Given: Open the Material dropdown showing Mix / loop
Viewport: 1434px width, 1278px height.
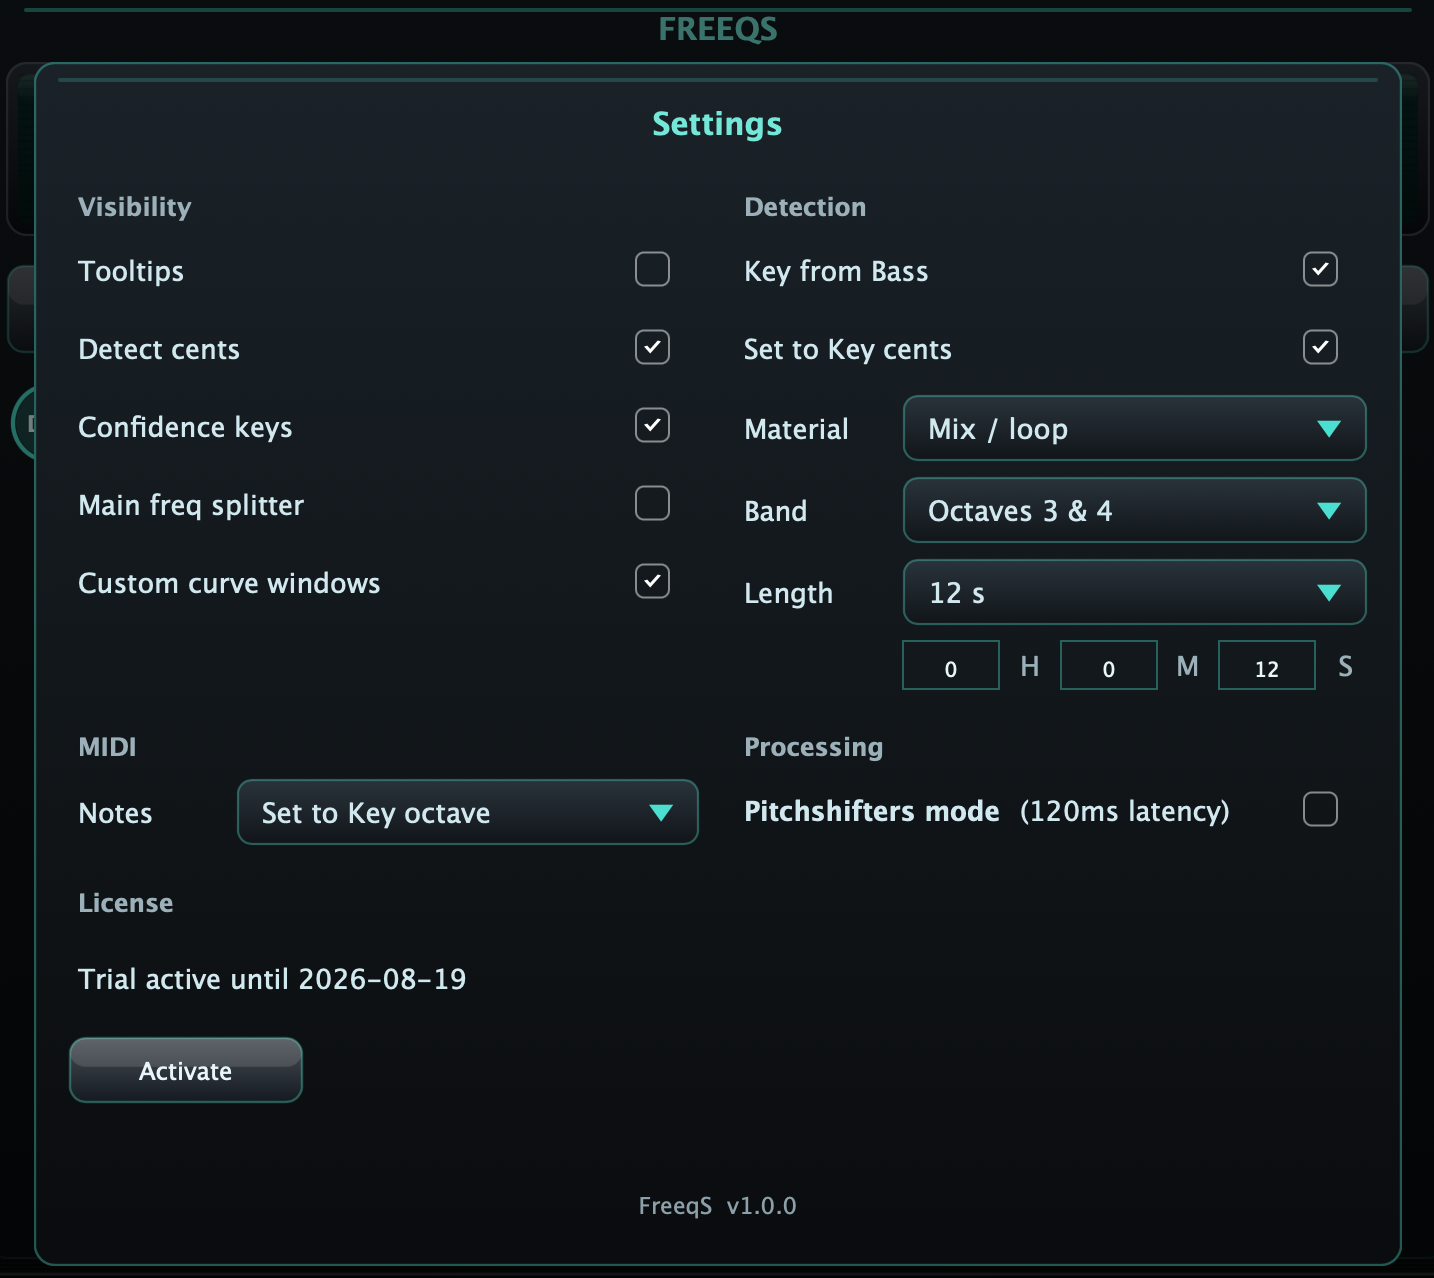Looking at the screenshot, I should click(x=1134, y=428).
